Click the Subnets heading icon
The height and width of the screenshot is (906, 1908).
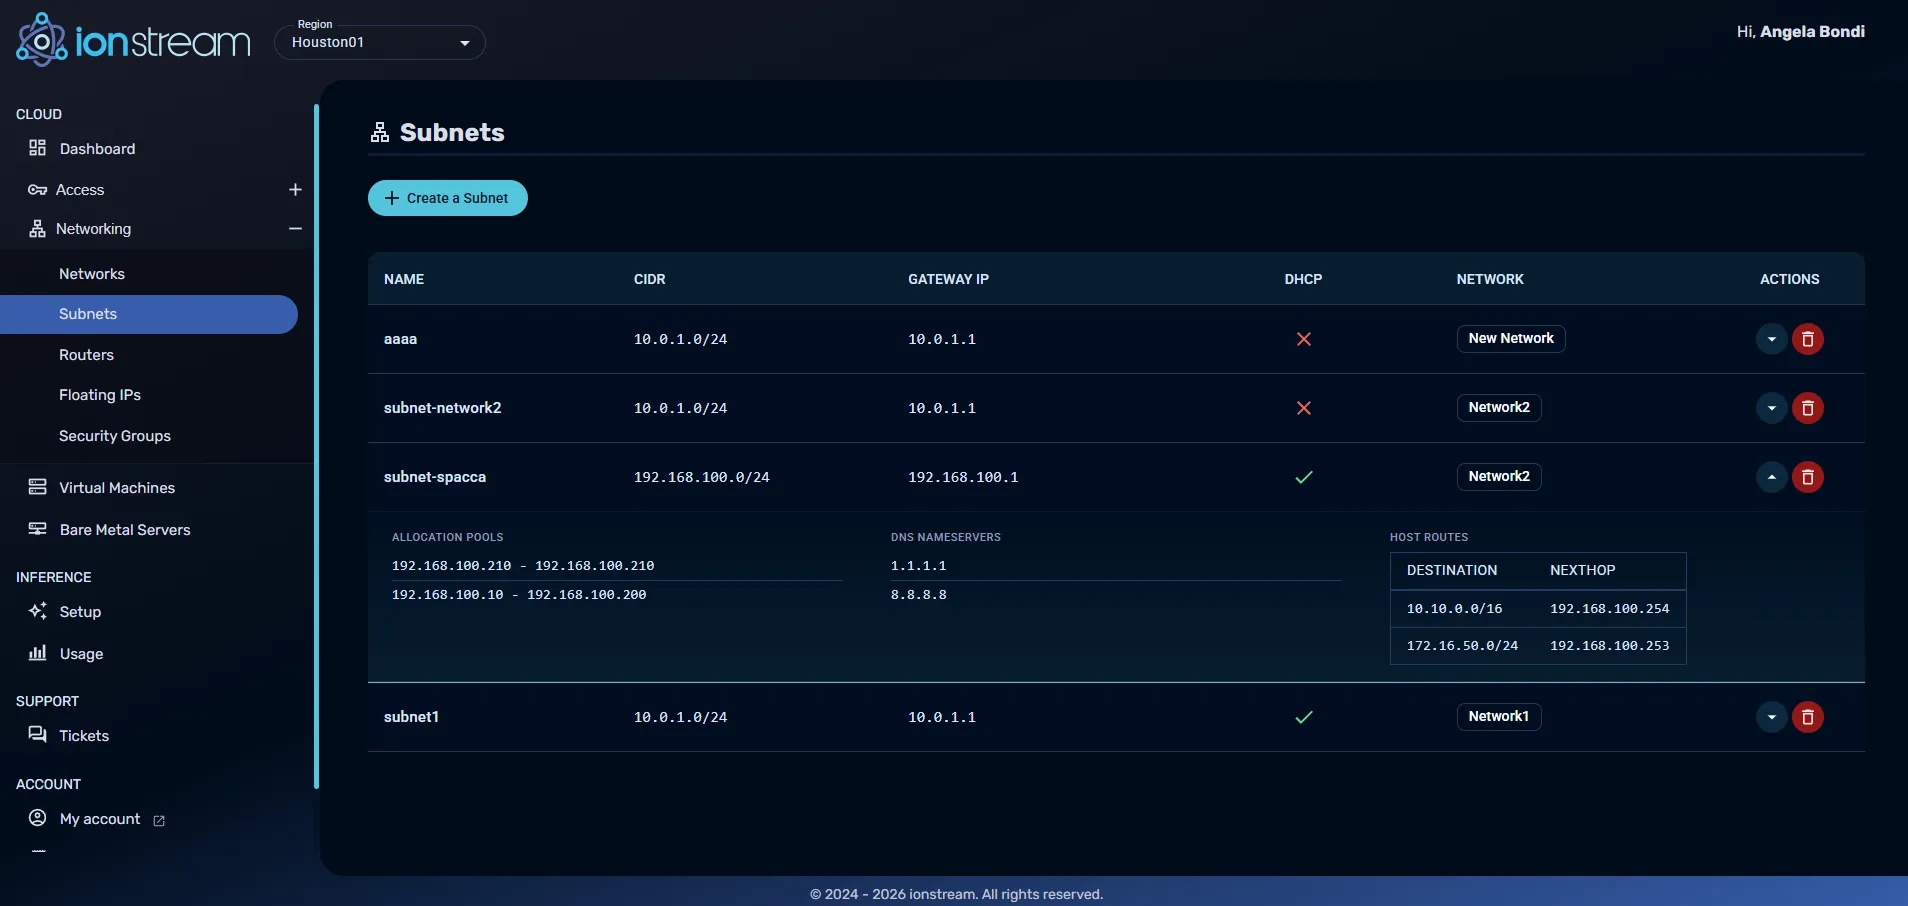click(380, 132)
